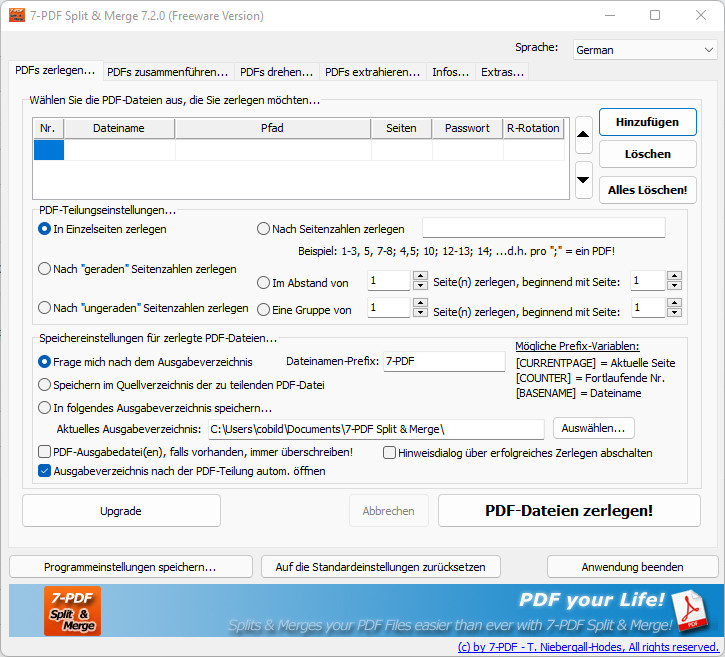Move selected file up with the up arrow

pyautogui.click(x=584, y=135)
